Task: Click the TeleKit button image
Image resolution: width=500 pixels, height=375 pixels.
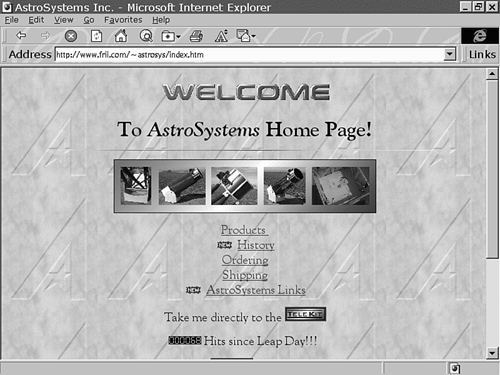Action: click(x=305, y=314)
